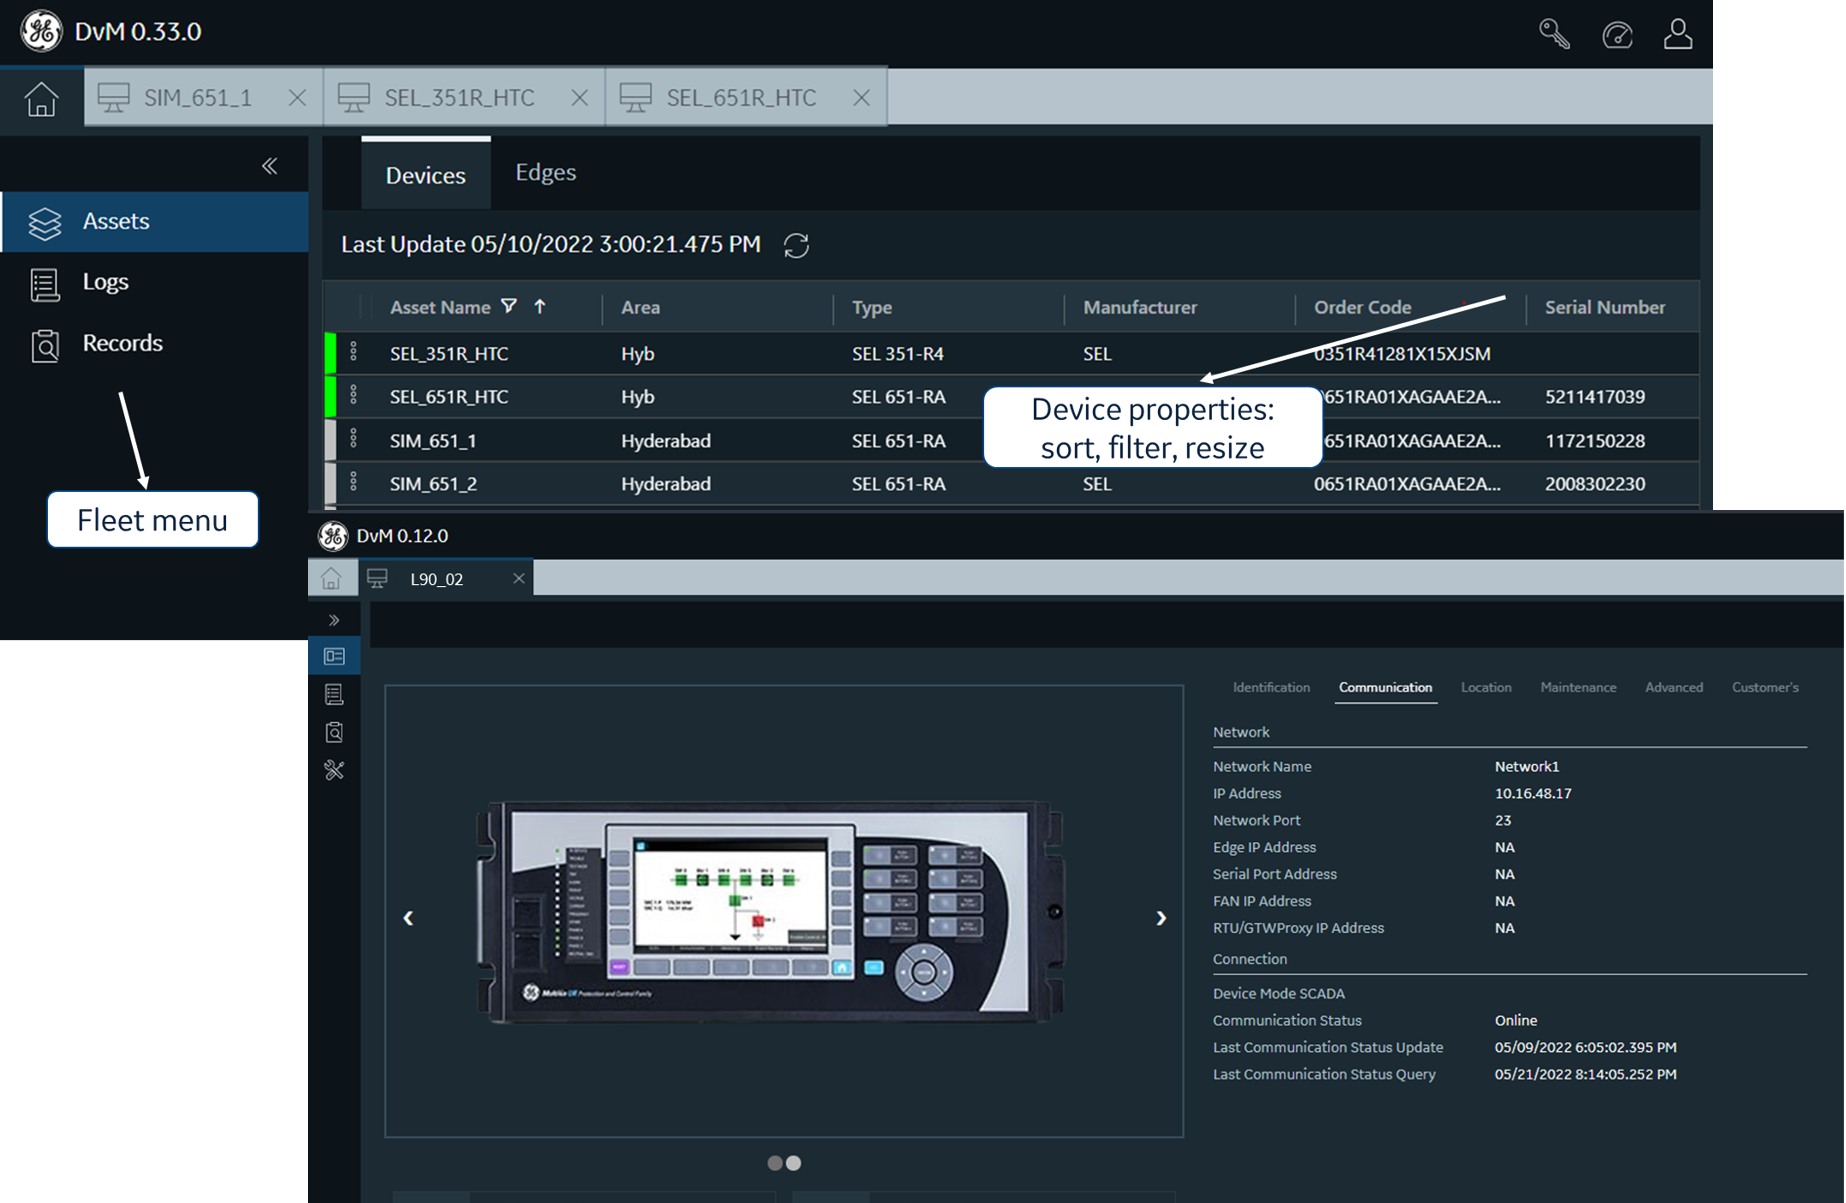Select second carousel dot indicator
This screenshot has width=1846, height=1203.
[x=794, y=1163]
